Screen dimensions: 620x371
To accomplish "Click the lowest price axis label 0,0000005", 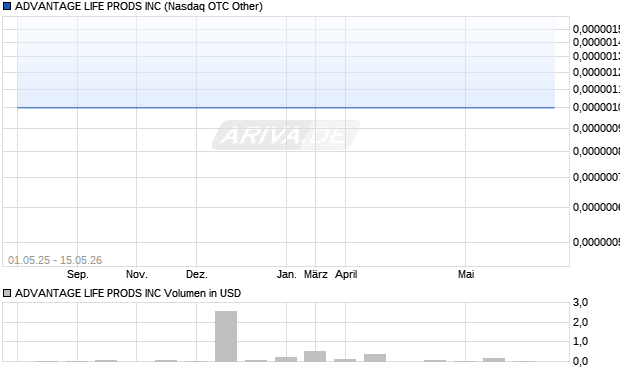I will pos(596,242).
